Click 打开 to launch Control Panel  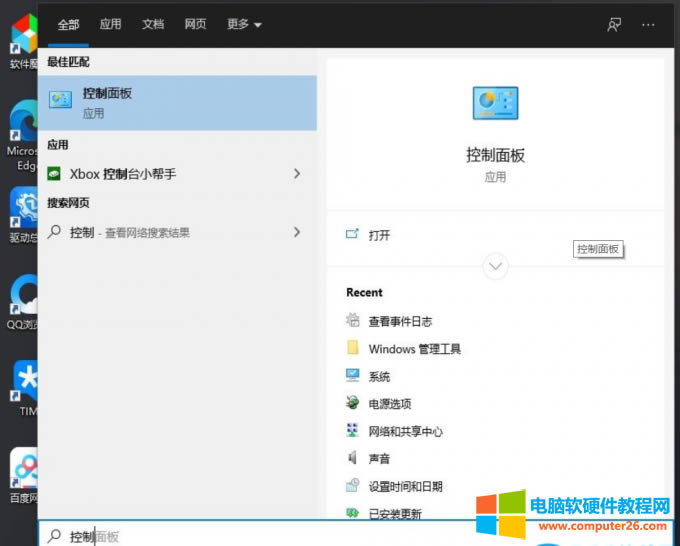click(x=379, y=235)
